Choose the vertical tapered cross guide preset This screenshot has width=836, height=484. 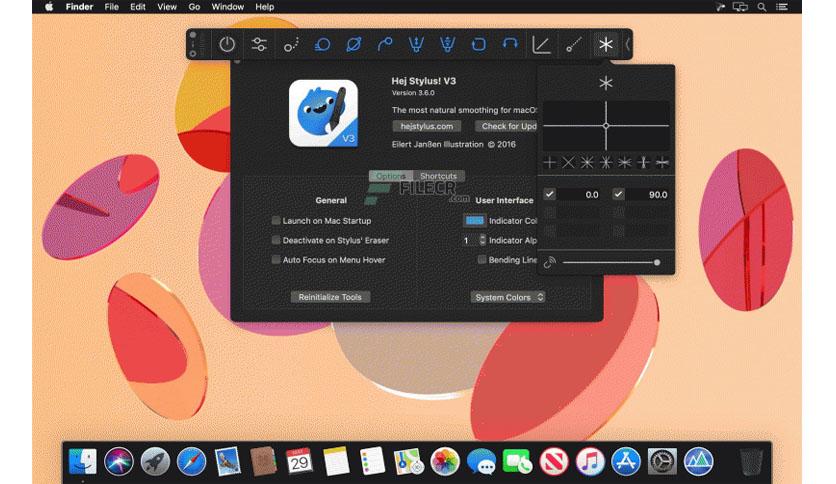(x=644, y=163)
